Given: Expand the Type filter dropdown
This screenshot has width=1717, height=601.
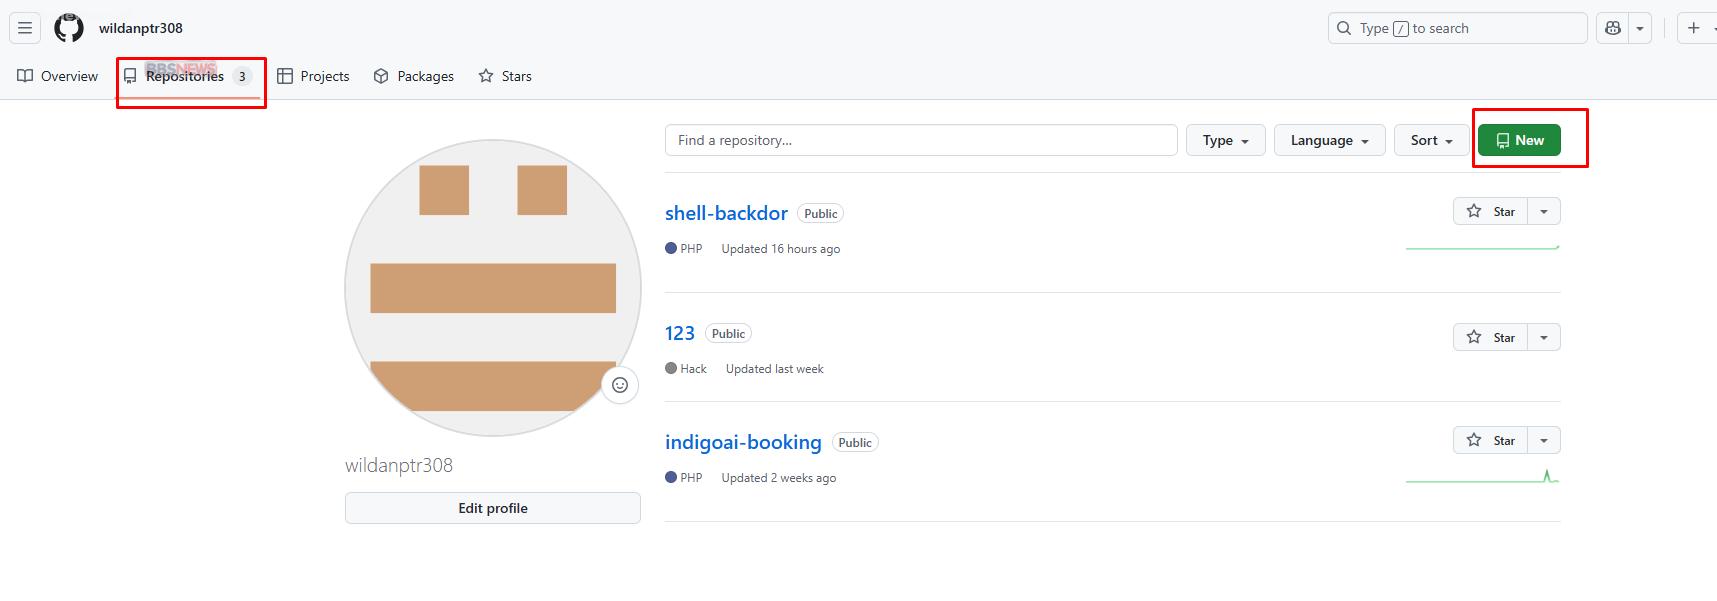Looking at the screenshot, I should point(1225,140).
